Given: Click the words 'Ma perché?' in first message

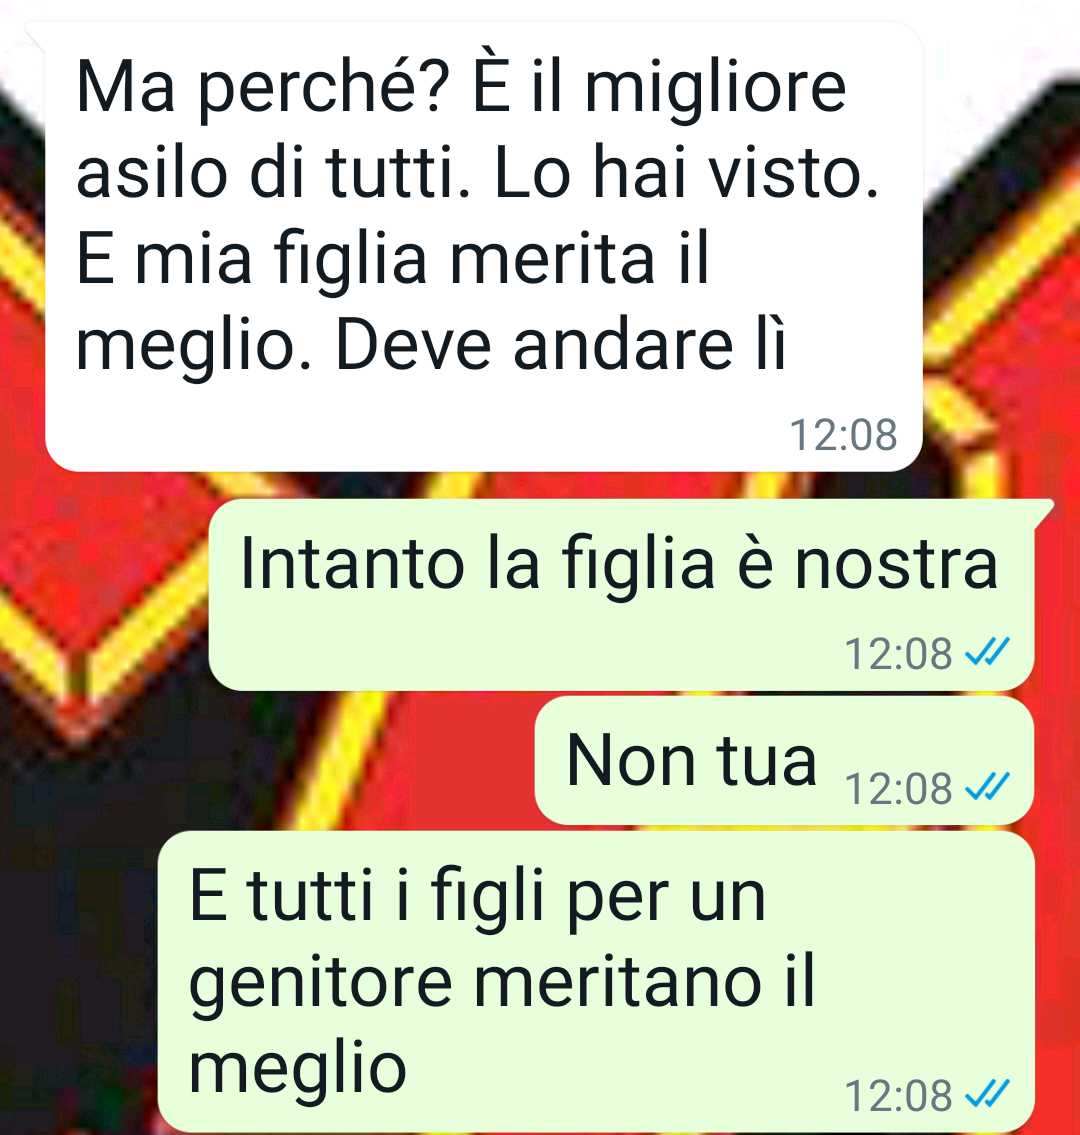Looking at the screenshot, I should point(265,90).
